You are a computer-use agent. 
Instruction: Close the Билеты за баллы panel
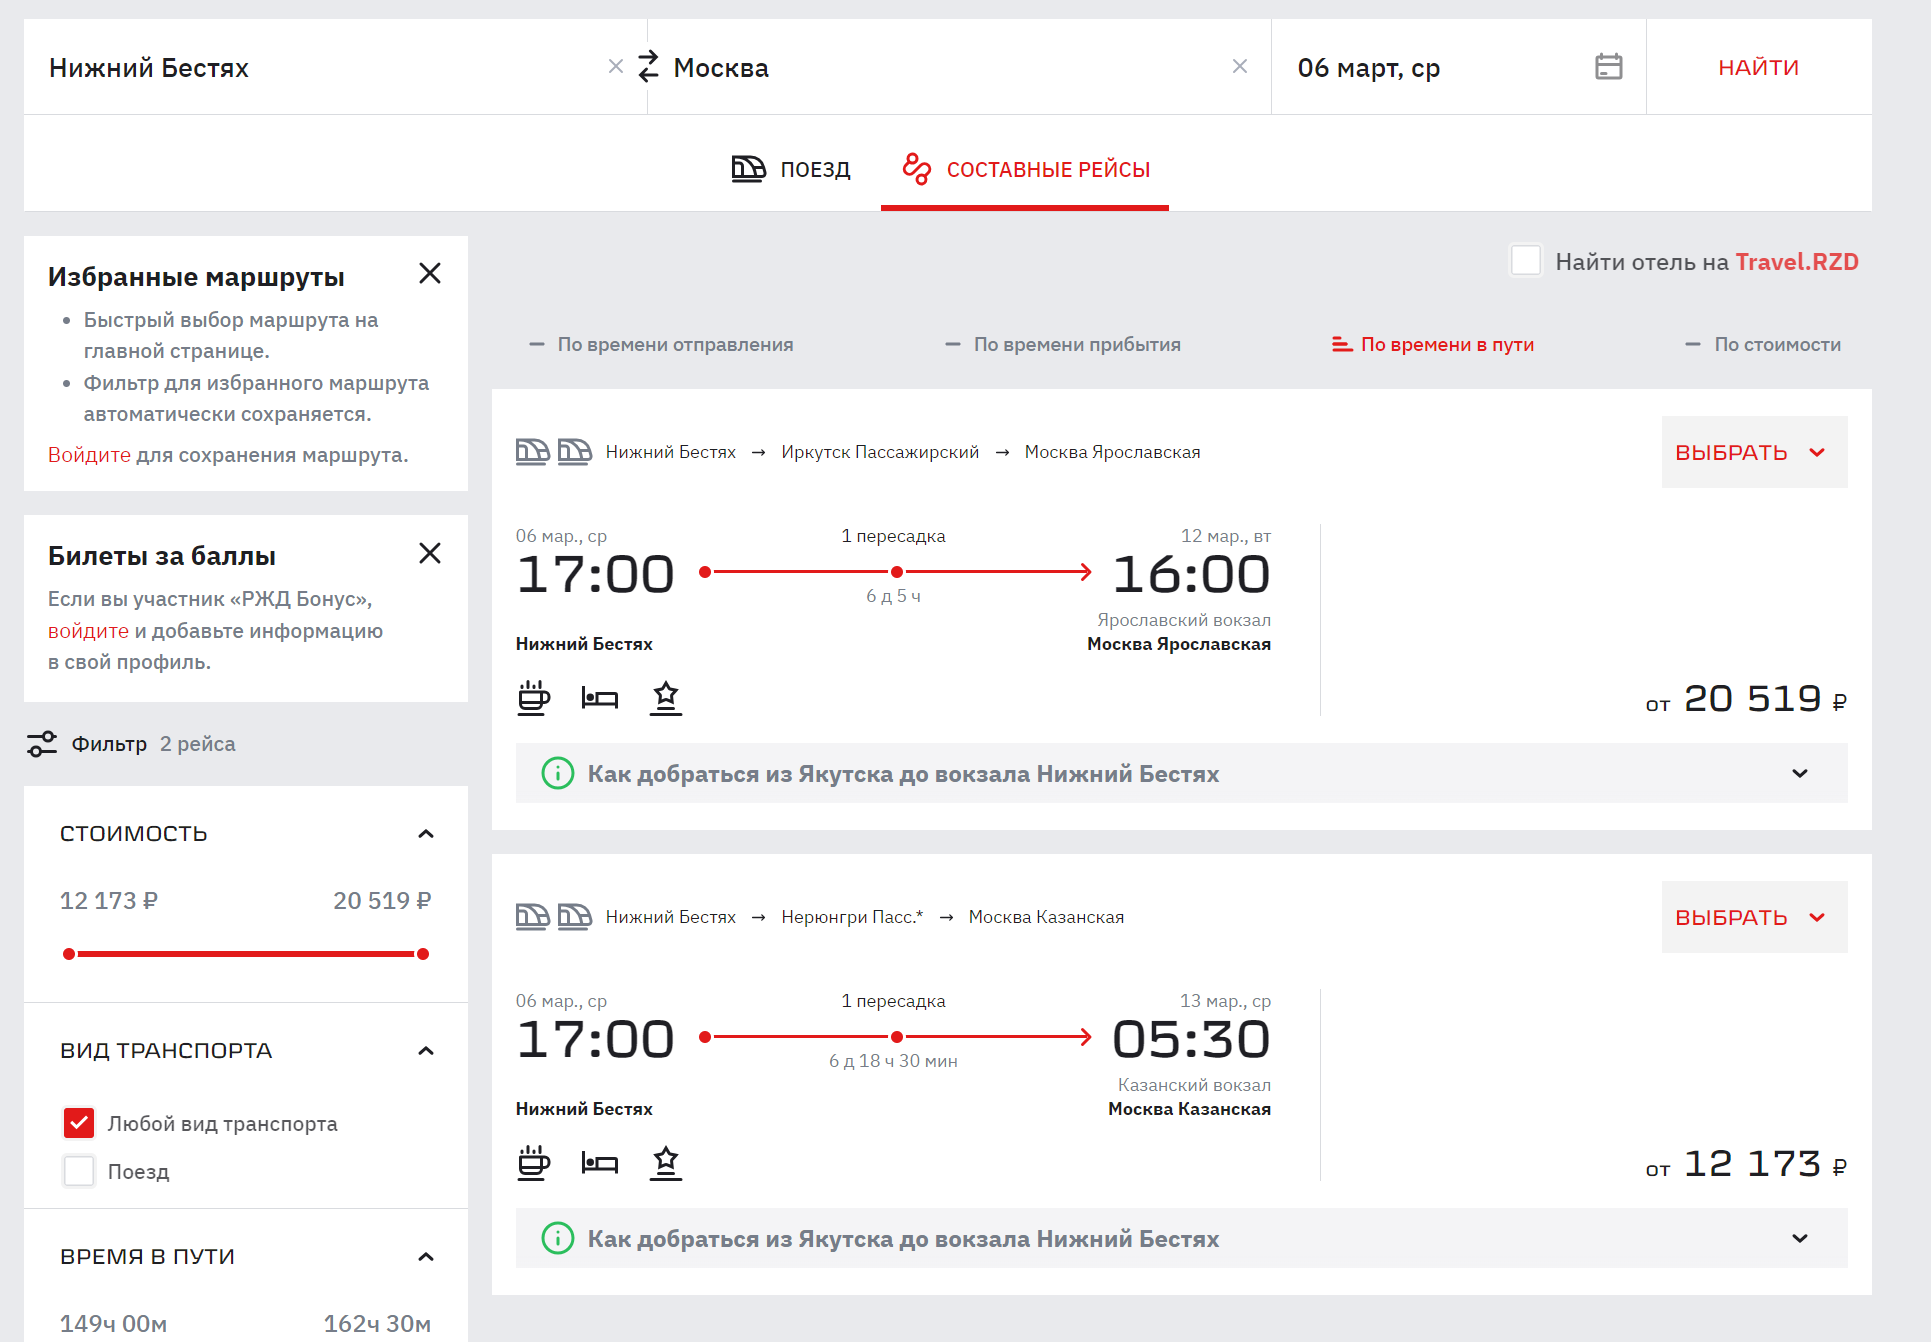[x=430, y=553]
